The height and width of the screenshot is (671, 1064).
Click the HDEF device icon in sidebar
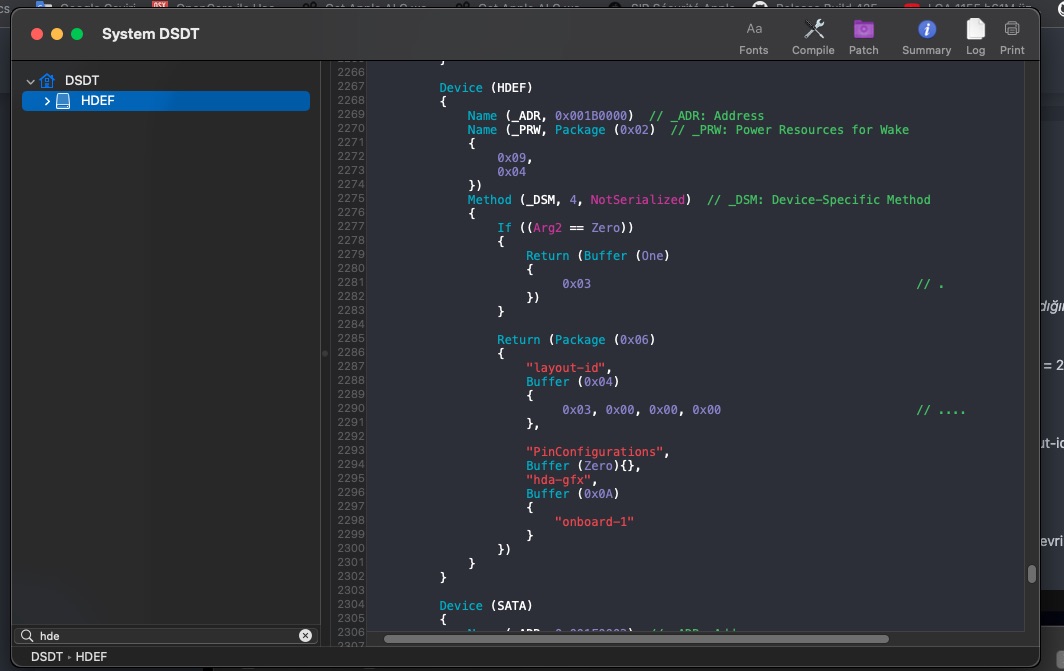[x=64, y=101]
